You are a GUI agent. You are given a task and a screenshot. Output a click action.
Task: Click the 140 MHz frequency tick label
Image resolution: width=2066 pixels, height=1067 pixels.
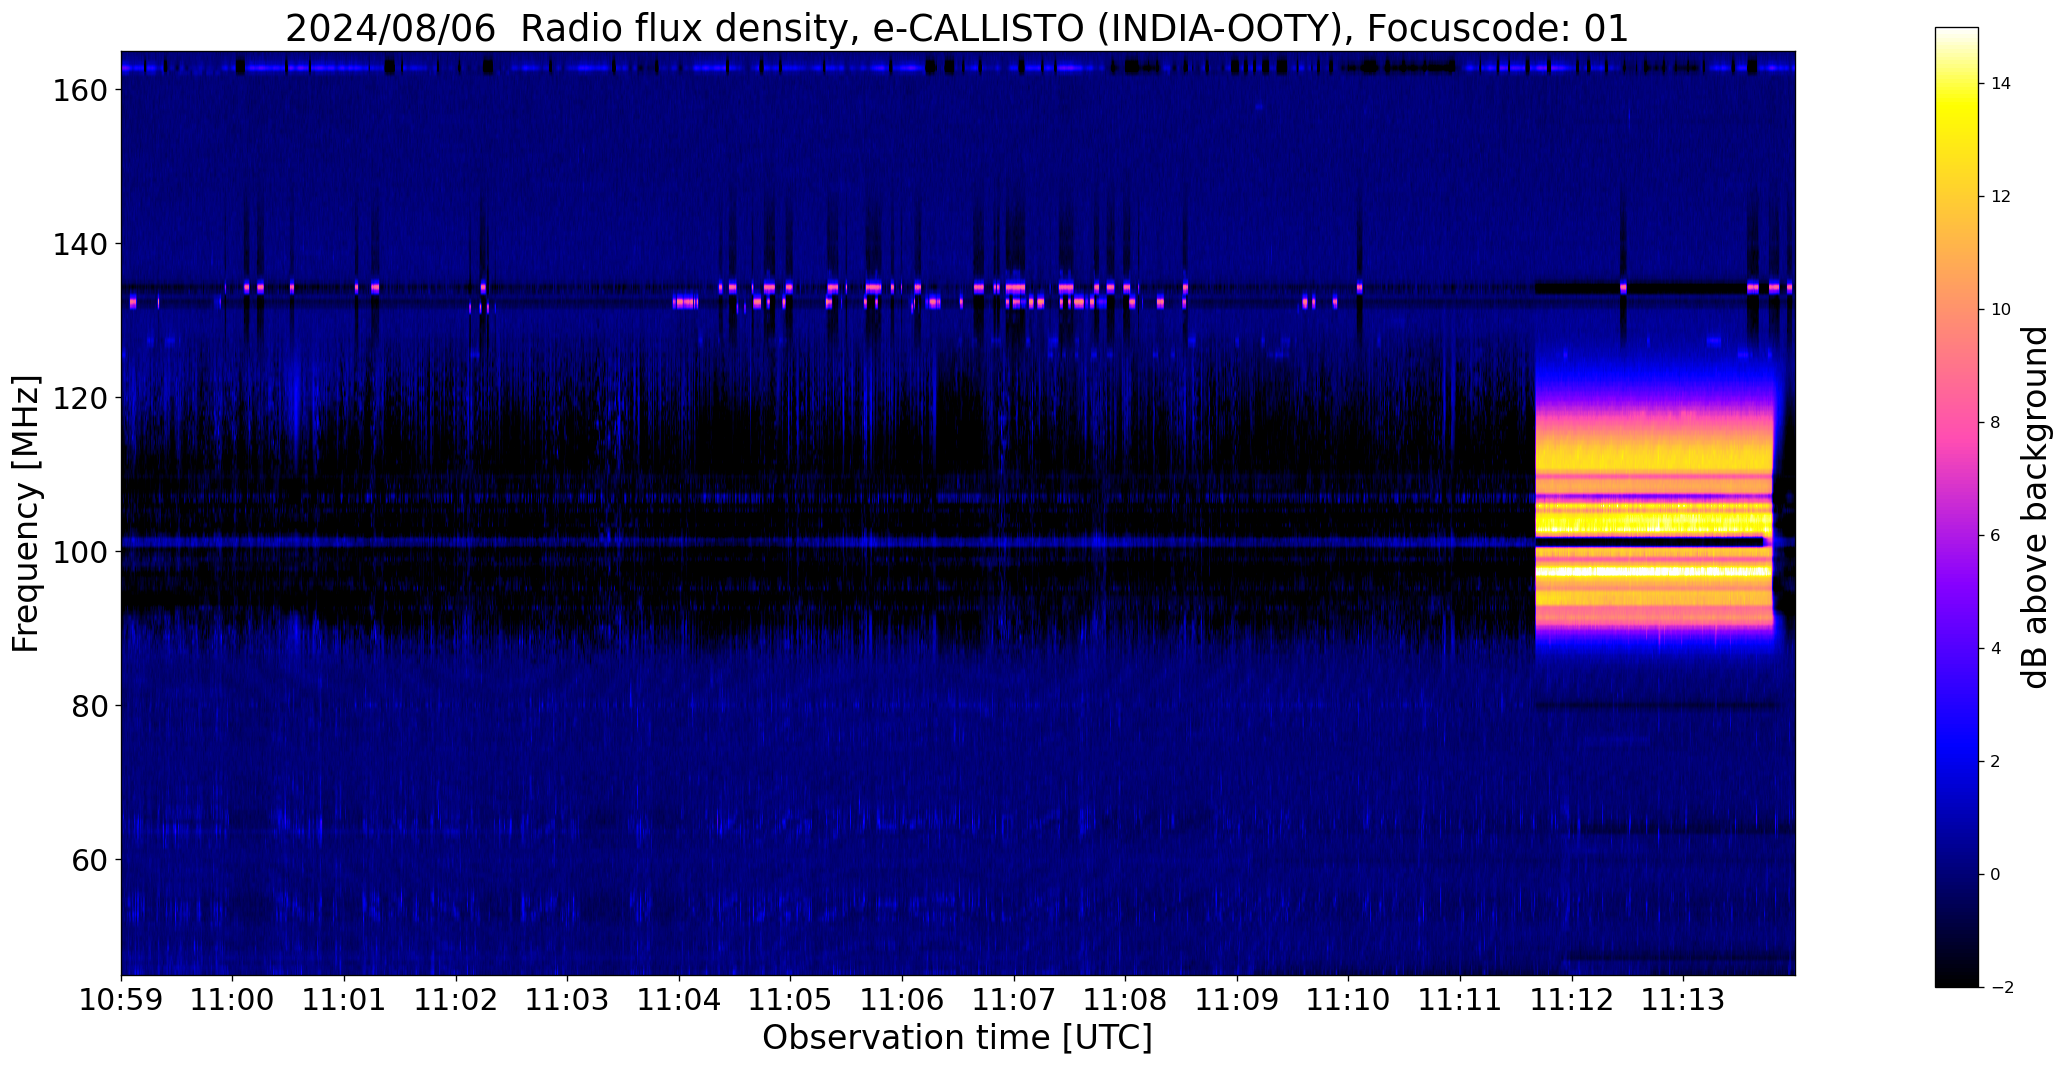tap(79, 244)
